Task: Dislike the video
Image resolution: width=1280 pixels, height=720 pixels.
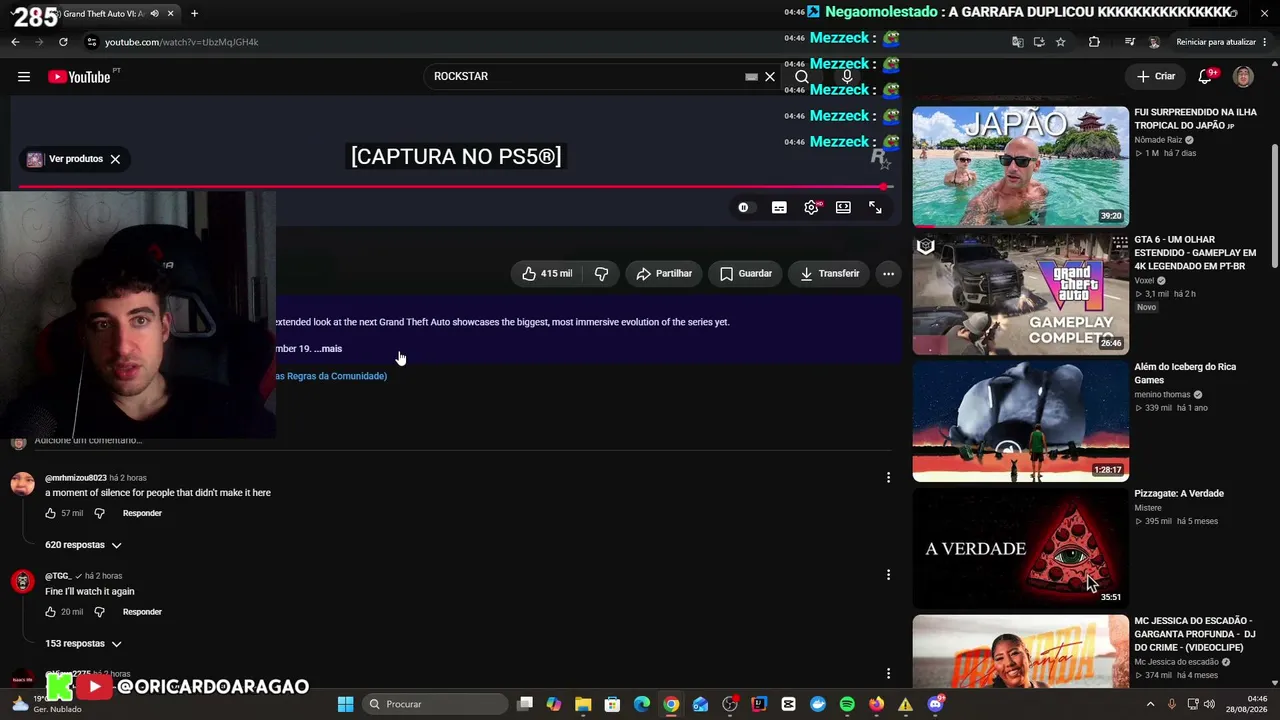Action: [x=601, y=273]
